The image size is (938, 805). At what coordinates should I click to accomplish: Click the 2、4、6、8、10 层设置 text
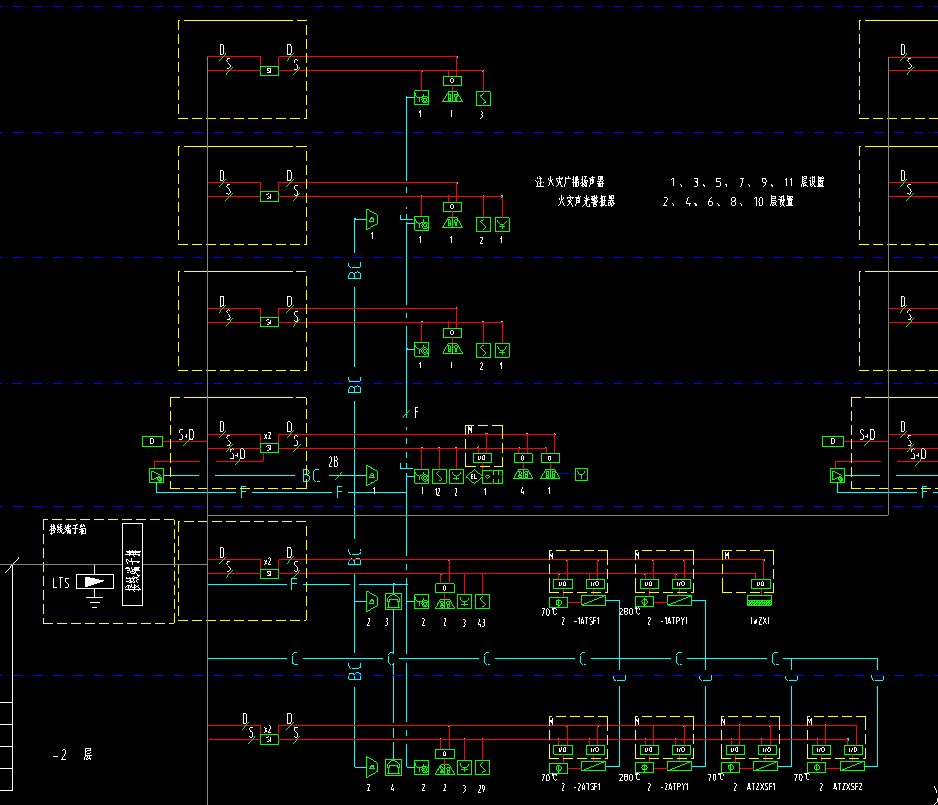728,202
